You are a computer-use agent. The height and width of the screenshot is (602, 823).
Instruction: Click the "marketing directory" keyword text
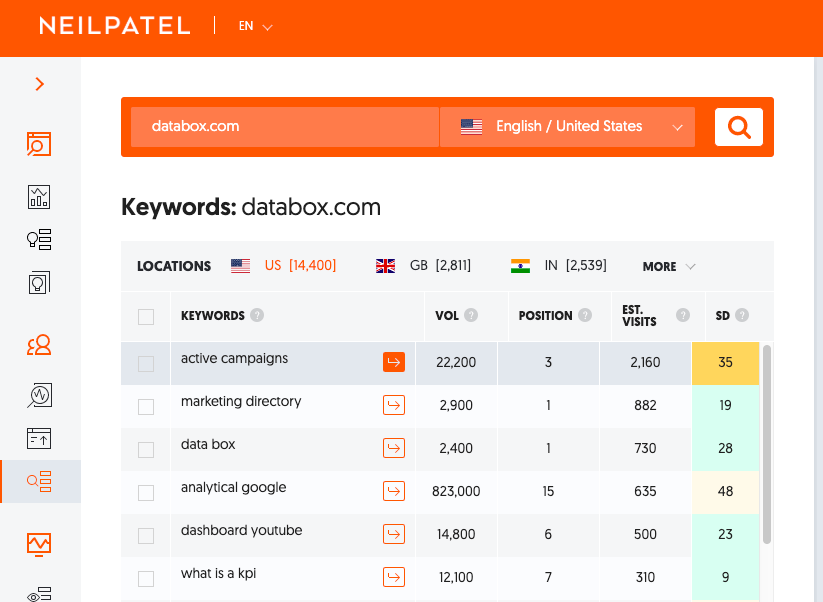(241, 402)
